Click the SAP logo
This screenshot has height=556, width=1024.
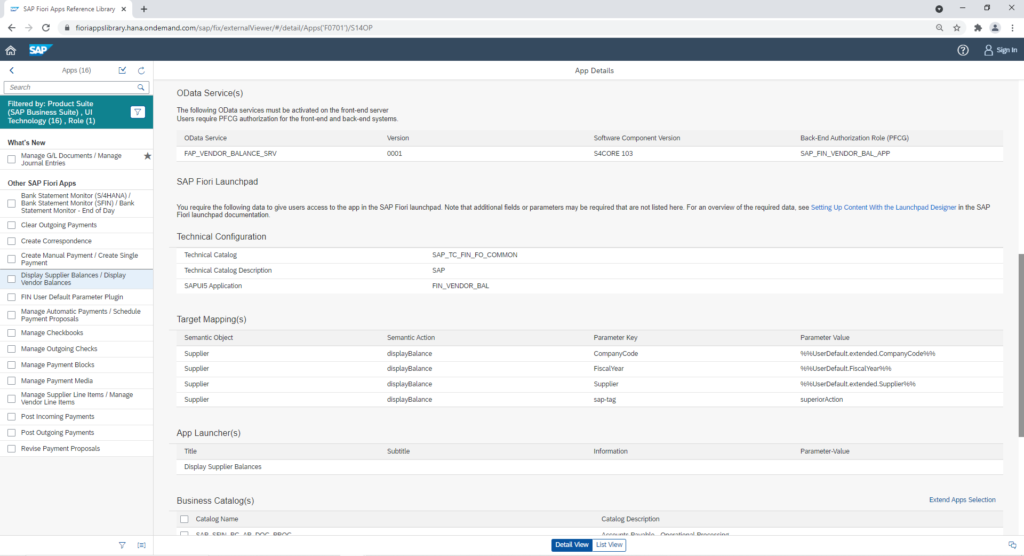tap(40, 50)
